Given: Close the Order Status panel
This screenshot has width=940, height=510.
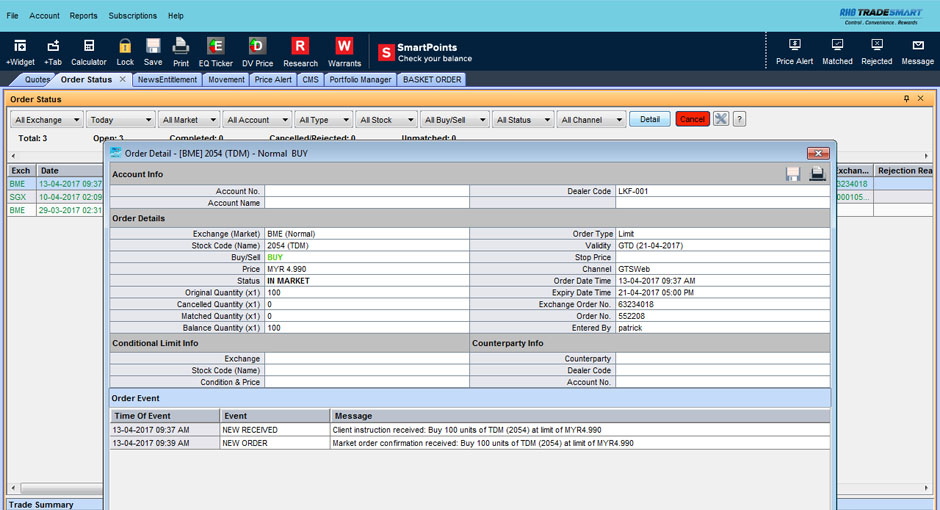Looking at the screenshot, I should tap(921, 99).
